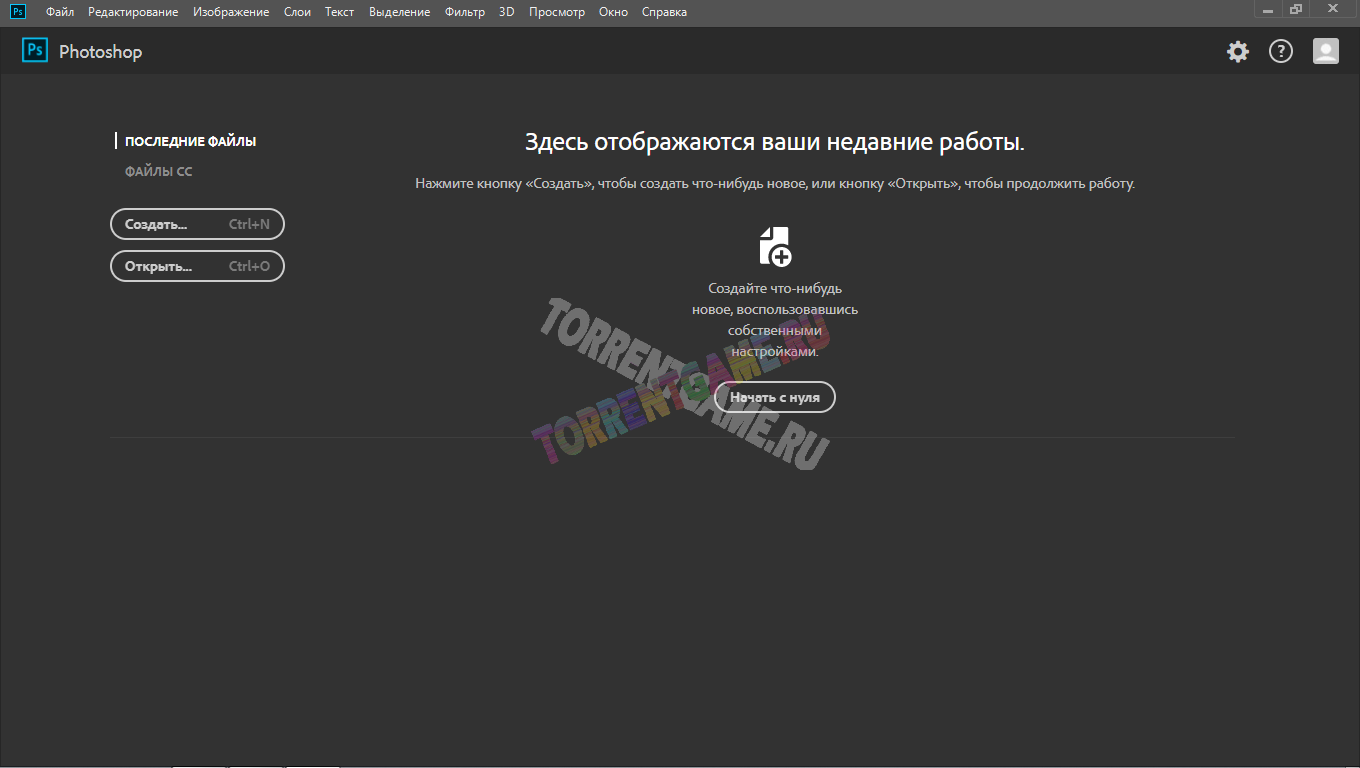Click the Открыть button
This screenshot has height=768, width=1360.
196,266
